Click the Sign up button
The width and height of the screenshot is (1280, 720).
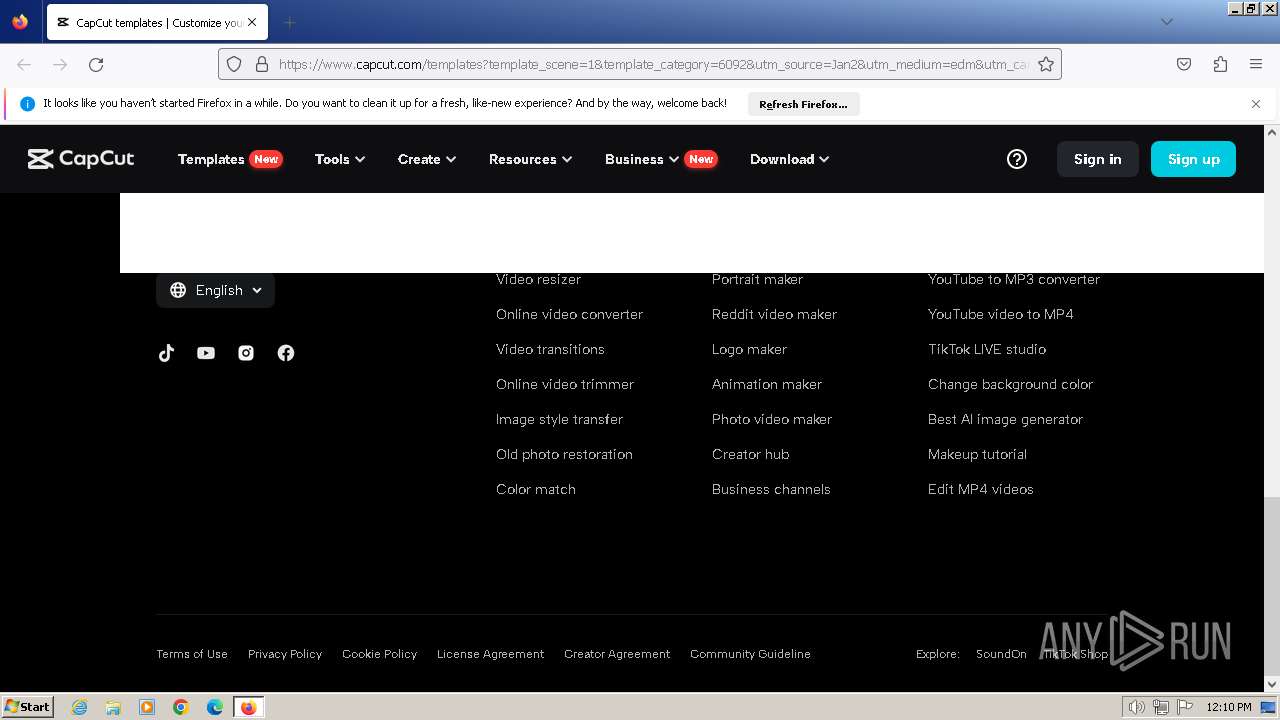pos(1194,159)
